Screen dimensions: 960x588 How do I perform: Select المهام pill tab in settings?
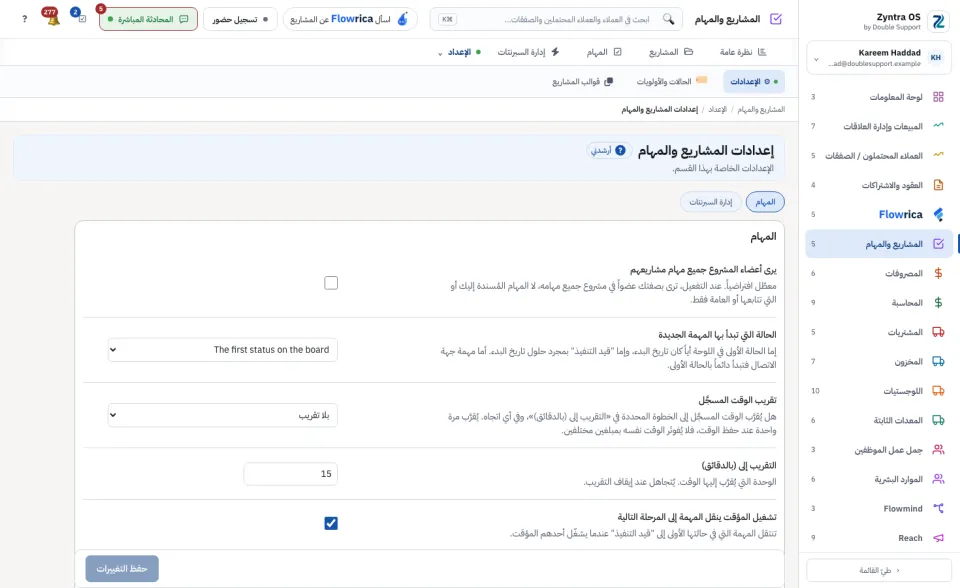coord(765,202)
